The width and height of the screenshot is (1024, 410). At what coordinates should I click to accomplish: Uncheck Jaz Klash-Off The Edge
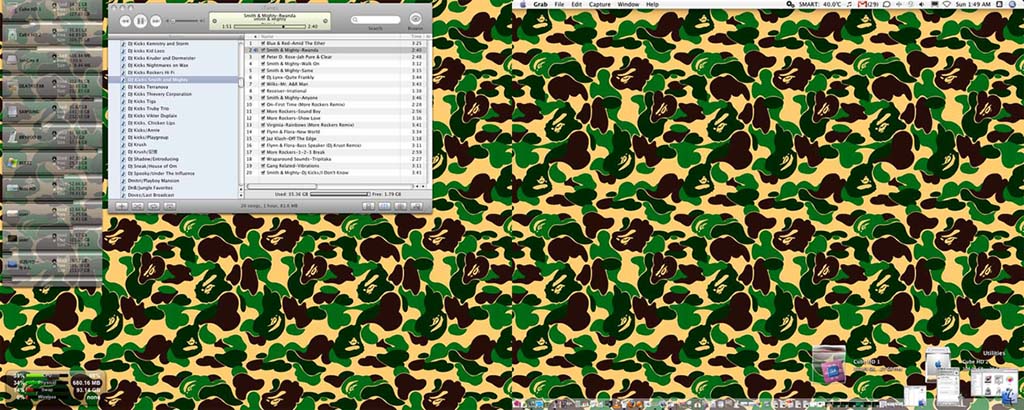[263, 138]
